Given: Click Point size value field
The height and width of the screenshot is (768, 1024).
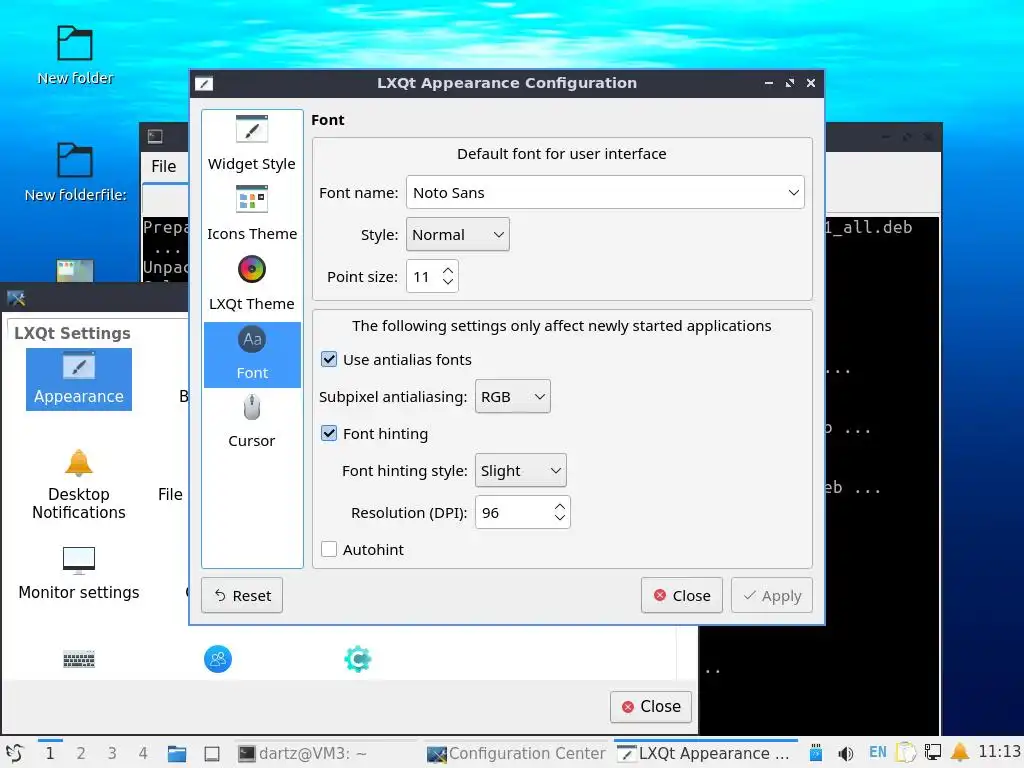Looking at the screenshot, I should [x=423, y=276].
